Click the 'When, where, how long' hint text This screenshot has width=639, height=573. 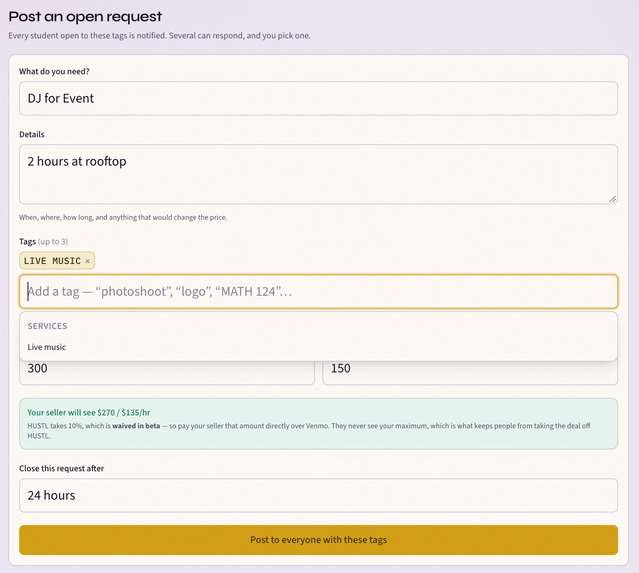[123, 217]
